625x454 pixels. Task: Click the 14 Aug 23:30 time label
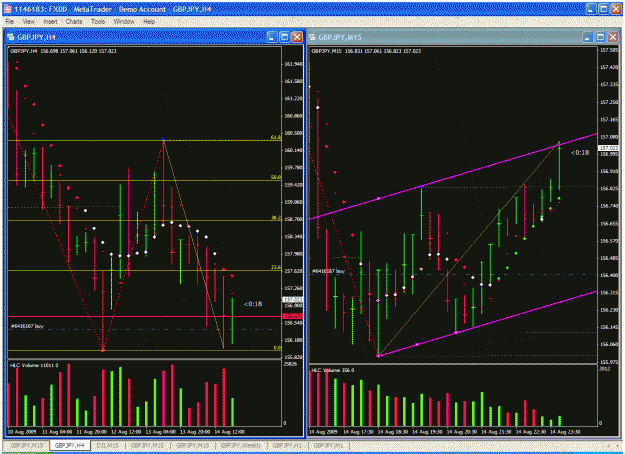point(565,432)
